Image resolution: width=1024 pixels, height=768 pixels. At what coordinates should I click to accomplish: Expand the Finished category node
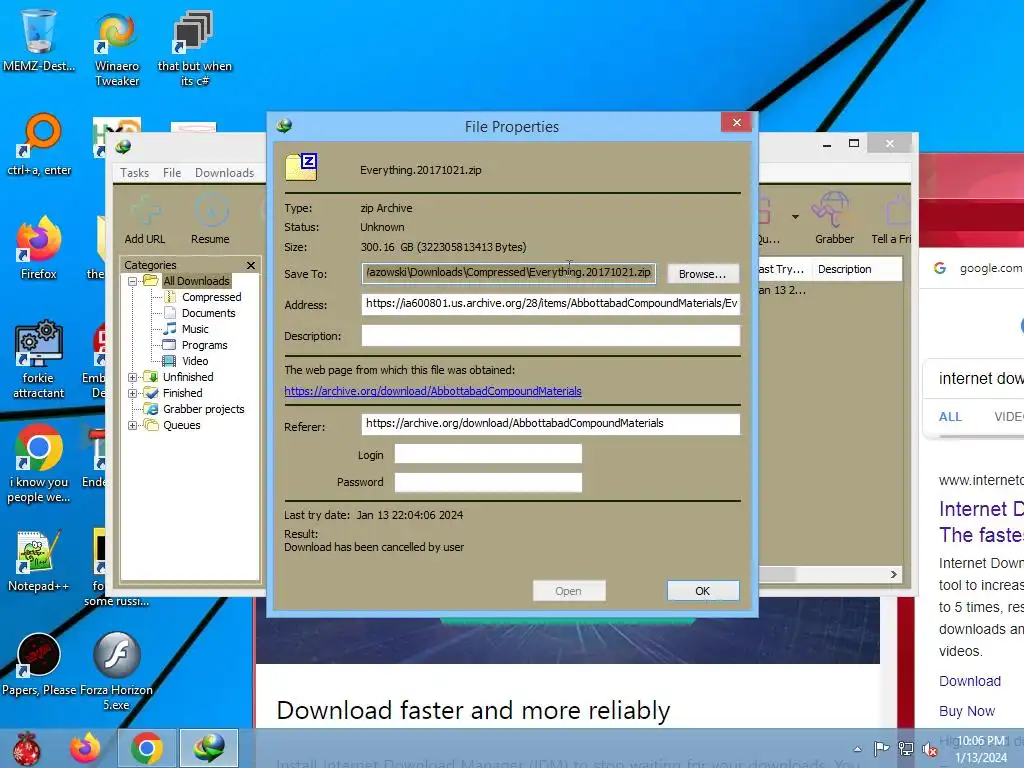pos(133,393)
